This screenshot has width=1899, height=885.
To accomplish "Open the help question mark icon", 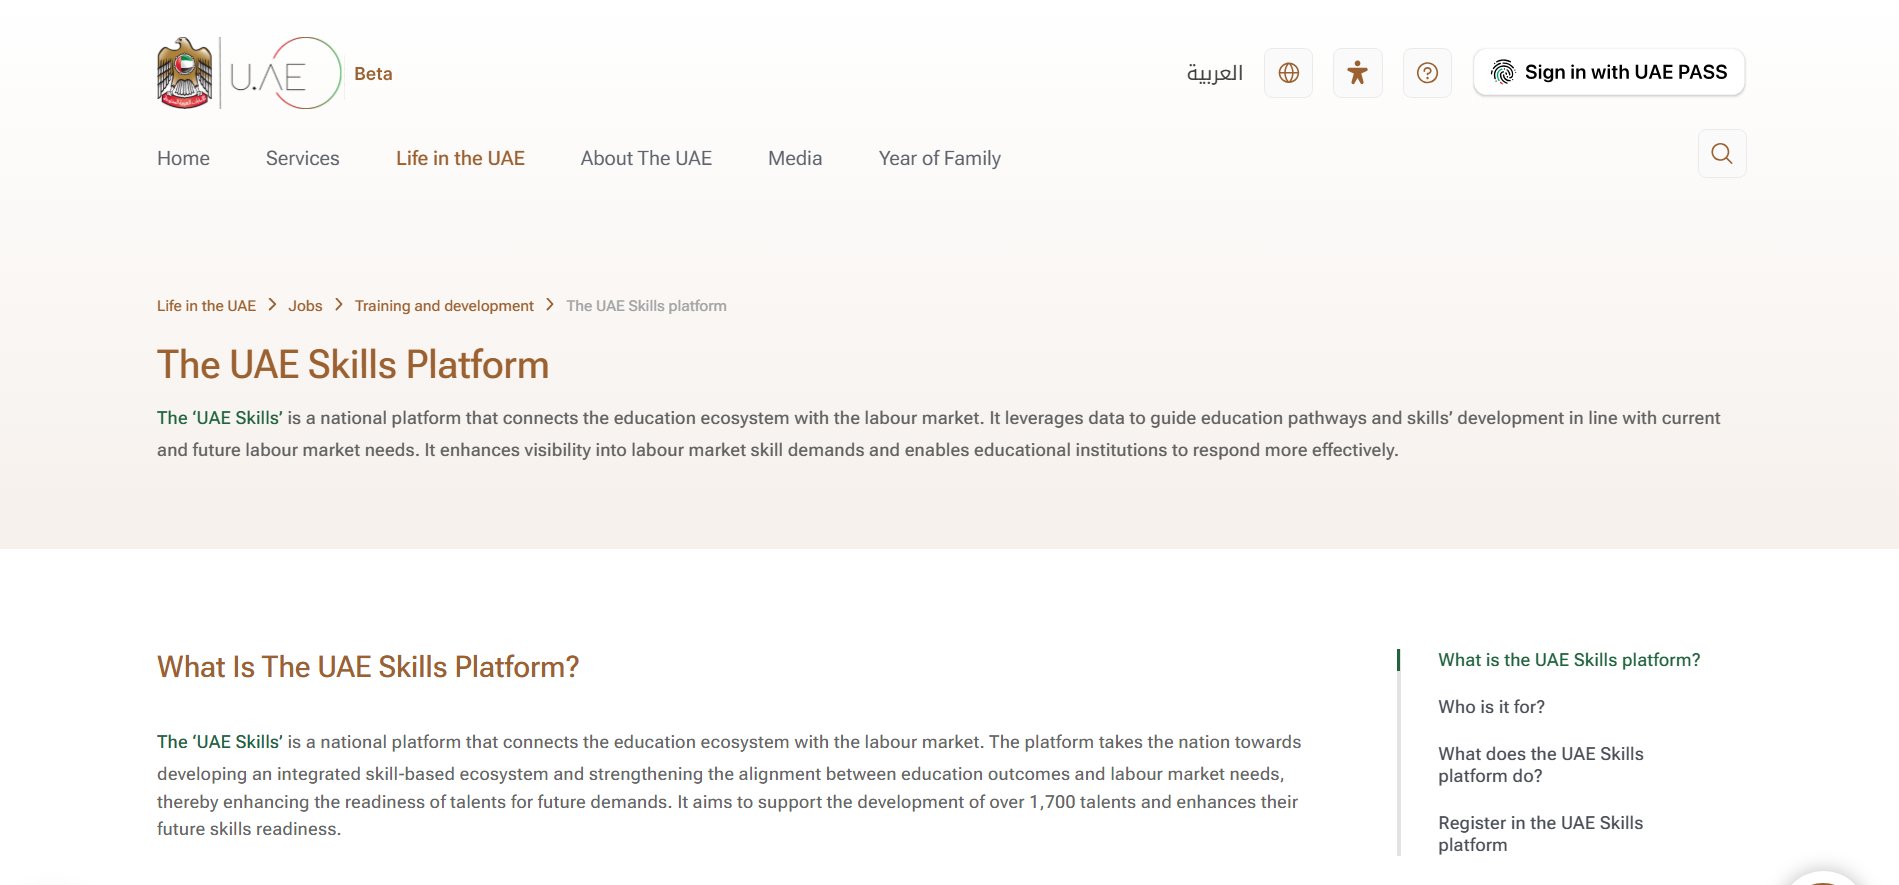I will click(1427, 73).
